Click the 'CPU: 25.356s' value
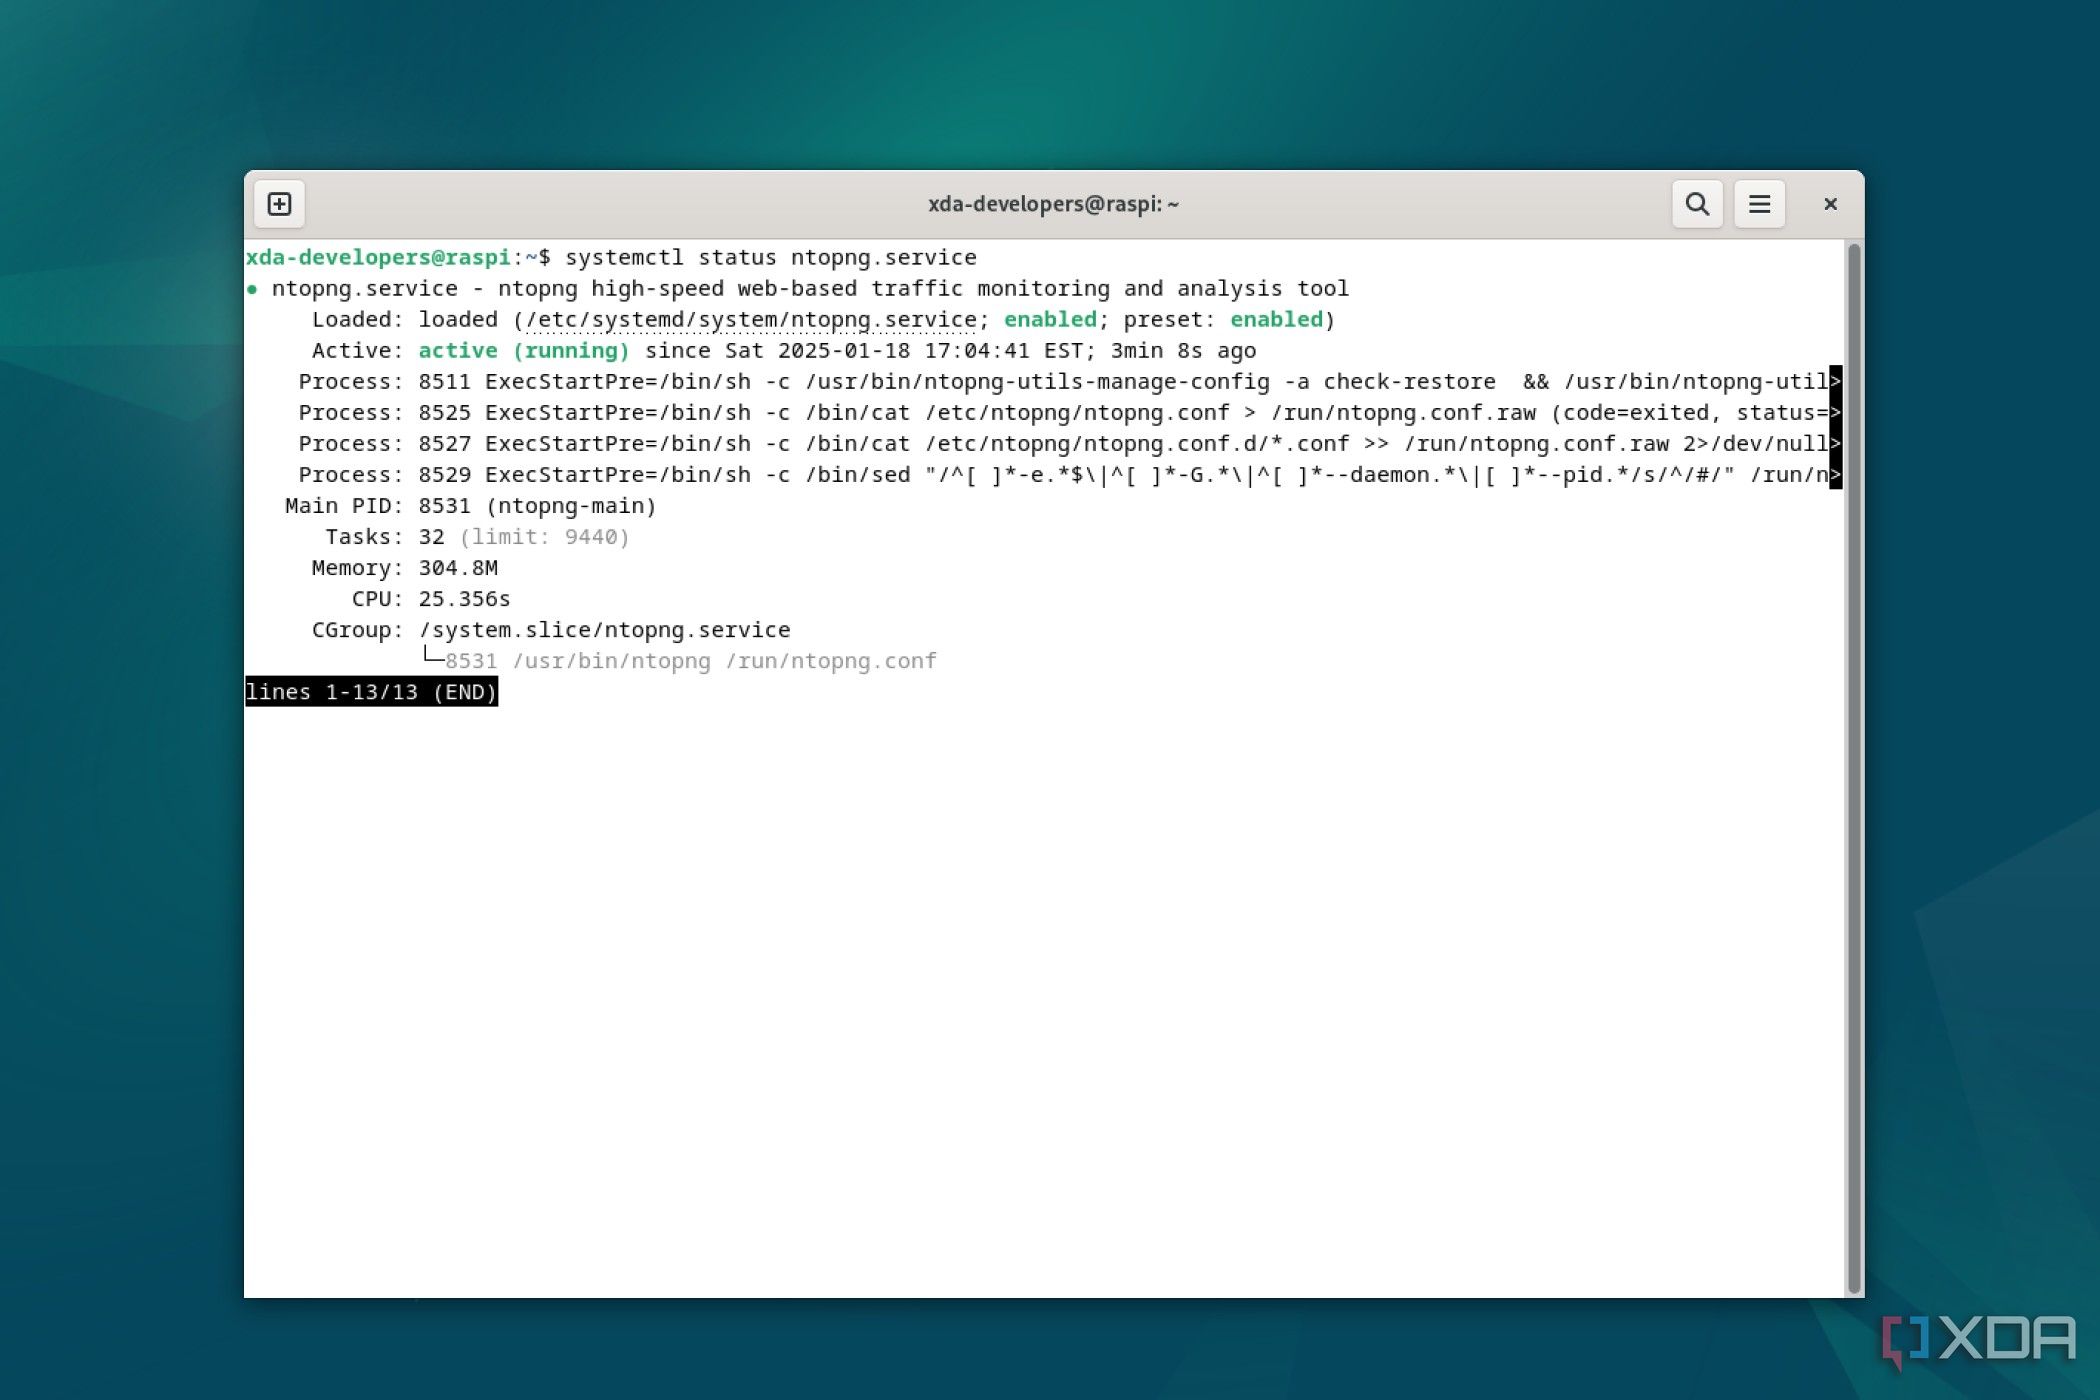This screenshot has height=1400, width=2100. (464, 599)
